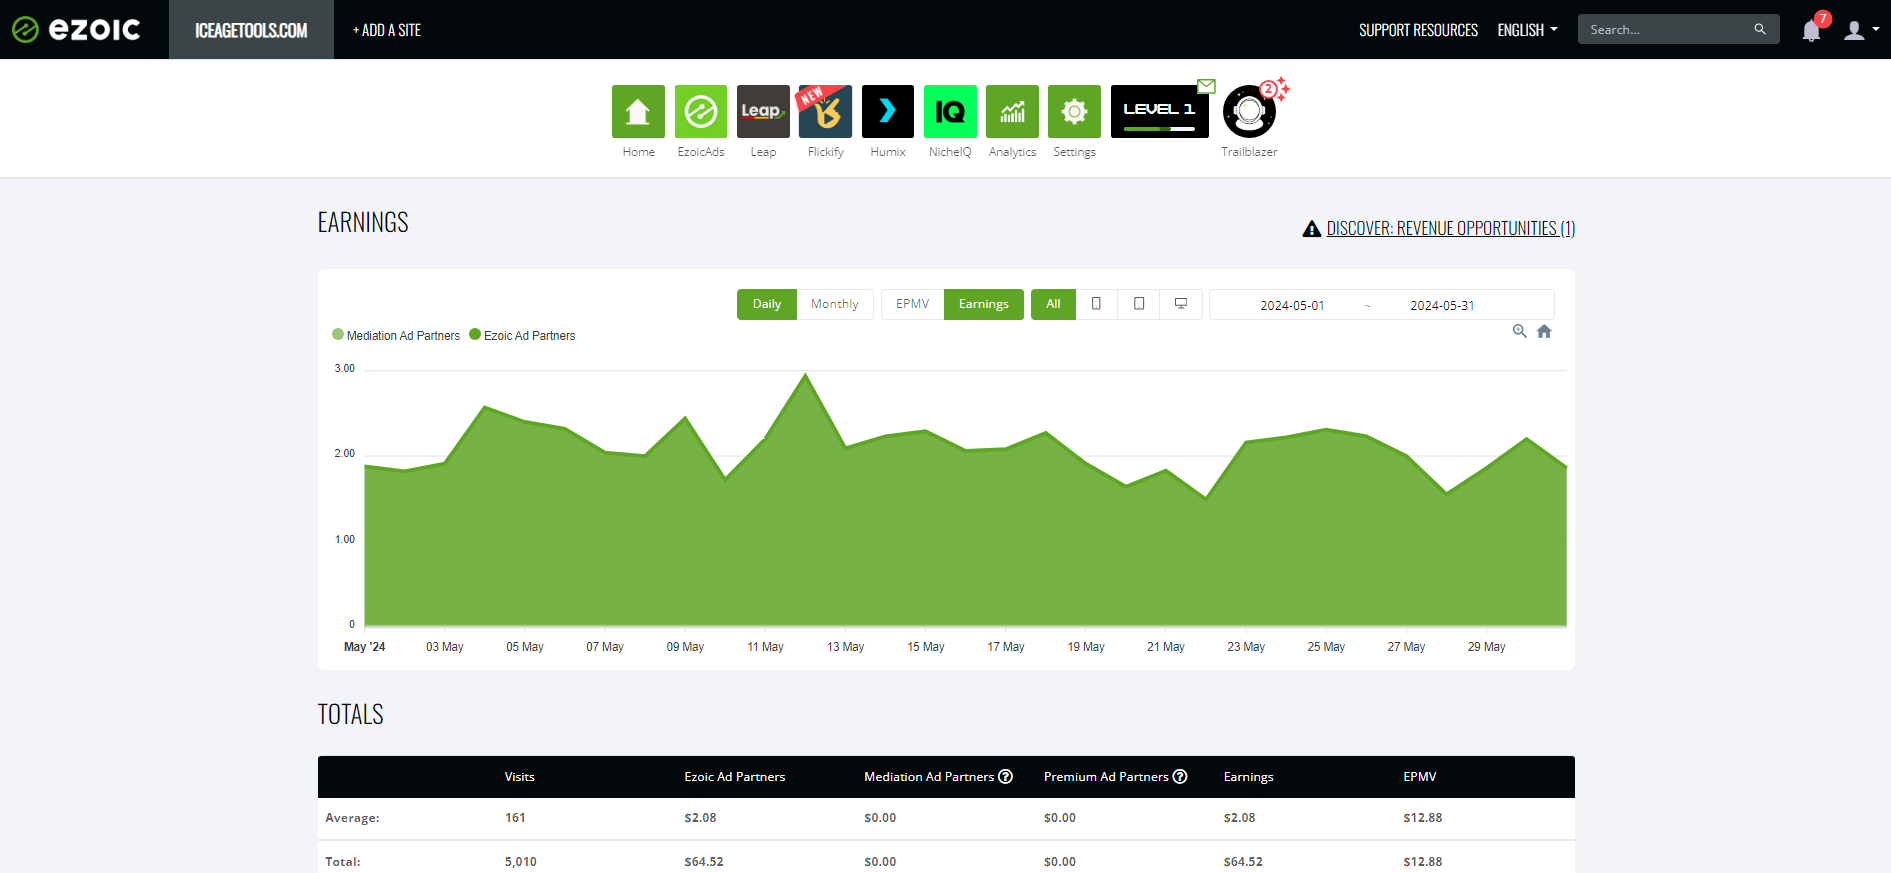Open the Settings gear icon
Viewport: 1891px width, 873px height.
(1074, 111)
